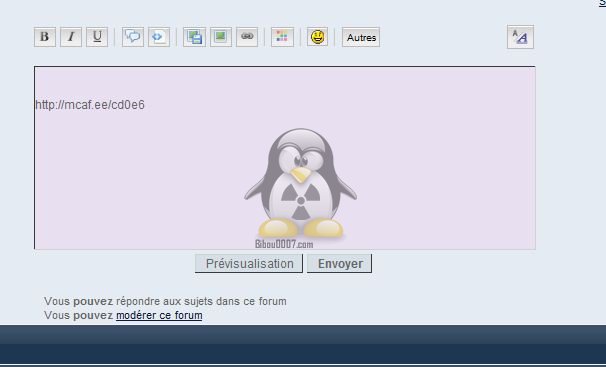Insert an image using the picture icon
The height and width of the screenshot is (367, 606).
tap(221, 37)
